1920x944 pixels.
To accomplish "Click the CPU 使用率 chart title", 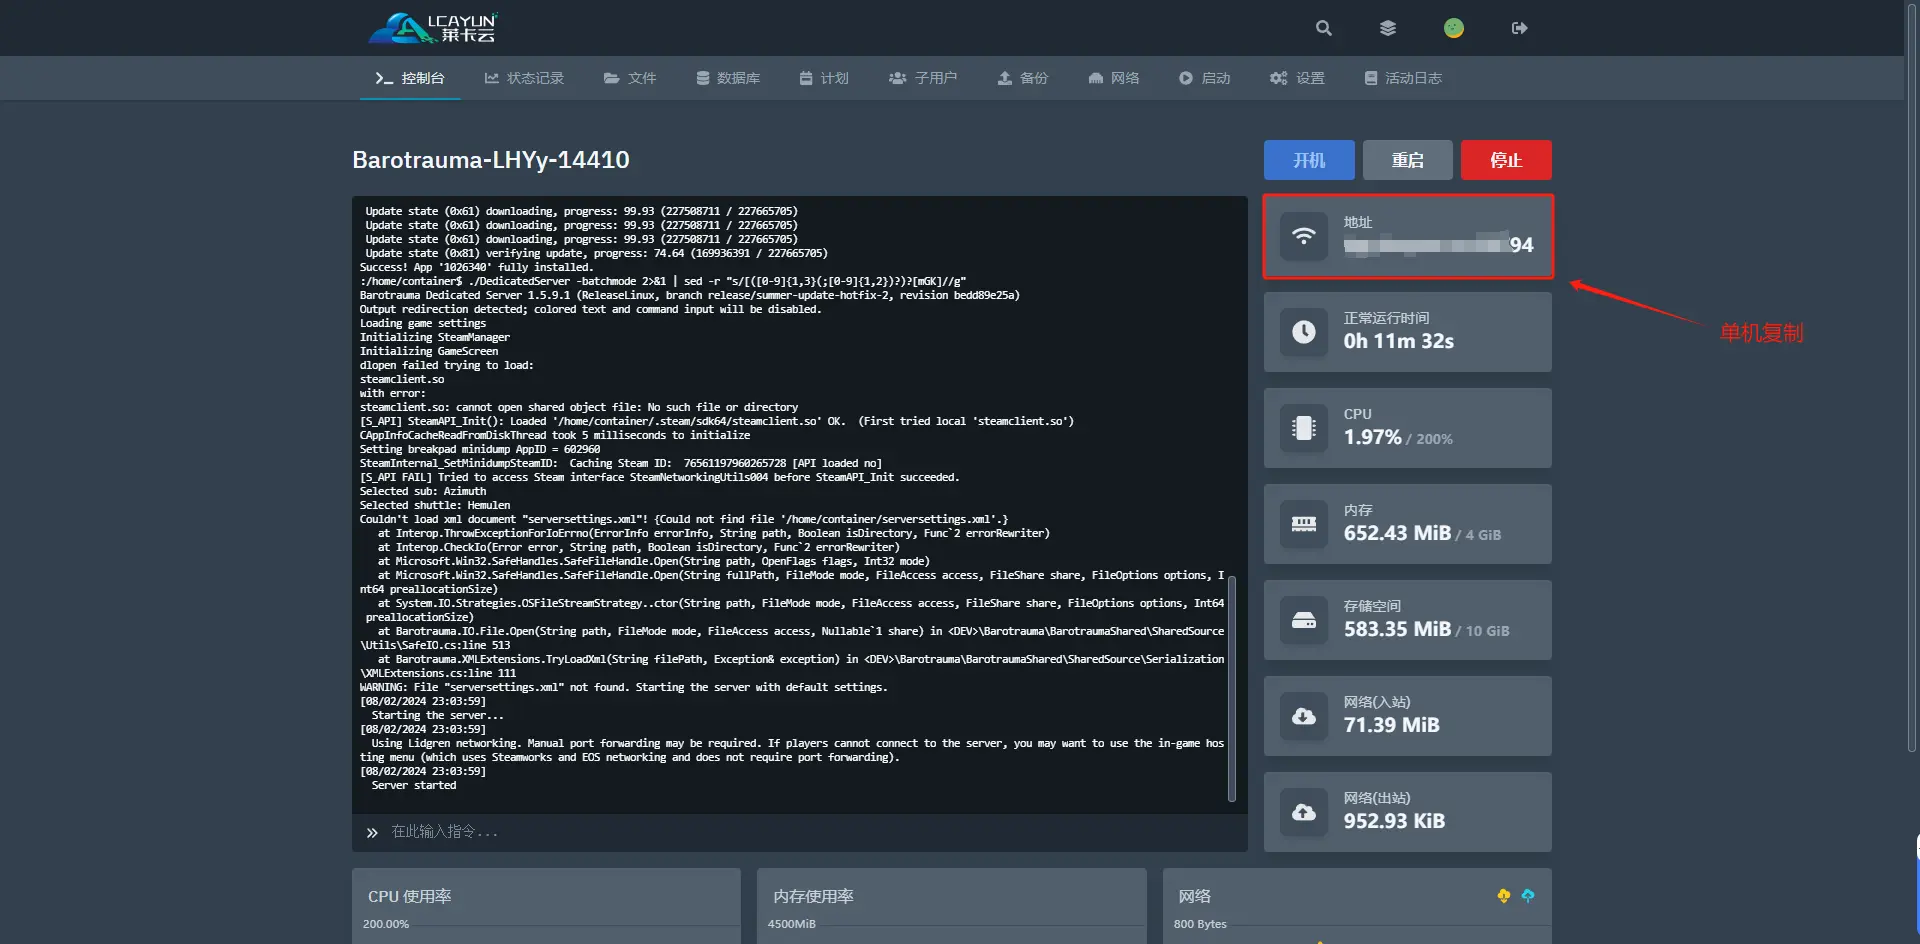I will [x=409, y=896].
